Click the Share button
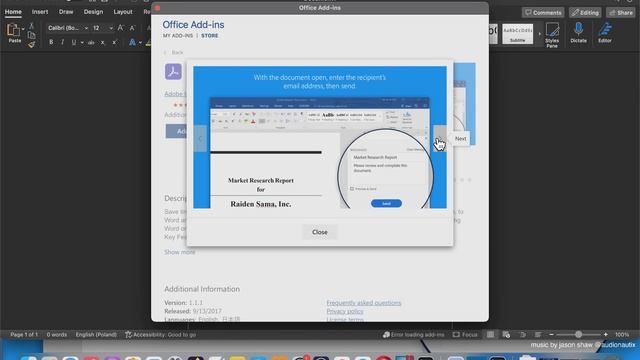The height and width of the screenshot is (360, 640). (x=621, y=13)
